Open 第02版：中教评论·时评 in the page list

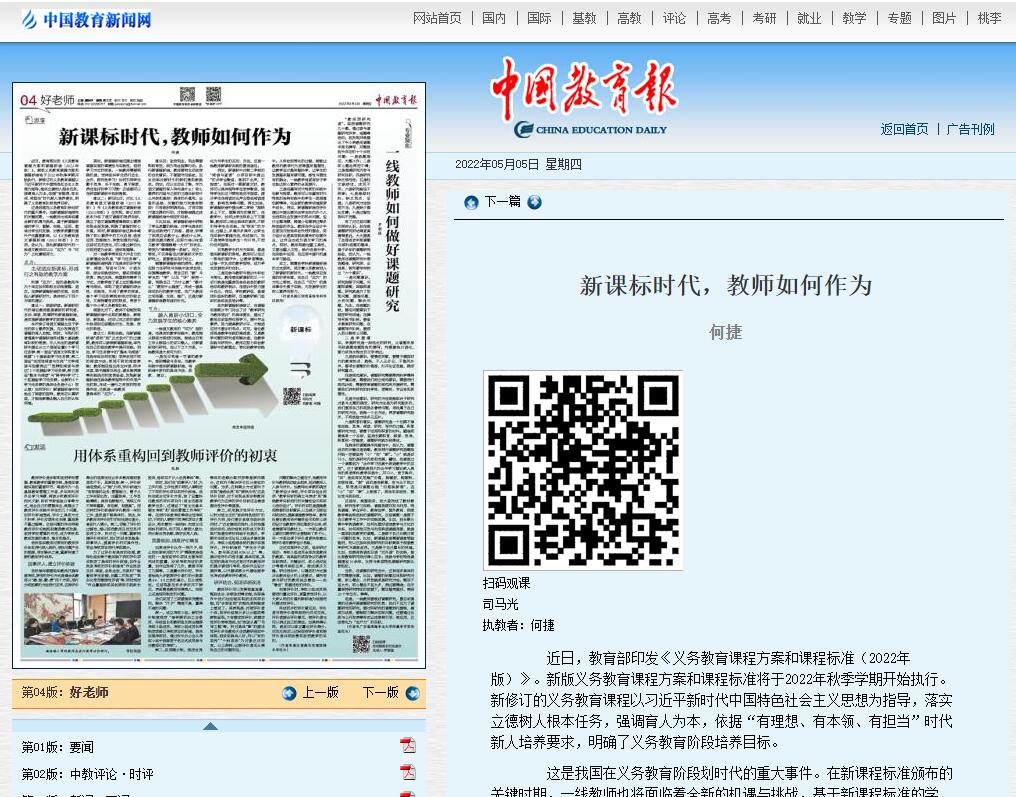click(x=87, y=774)
